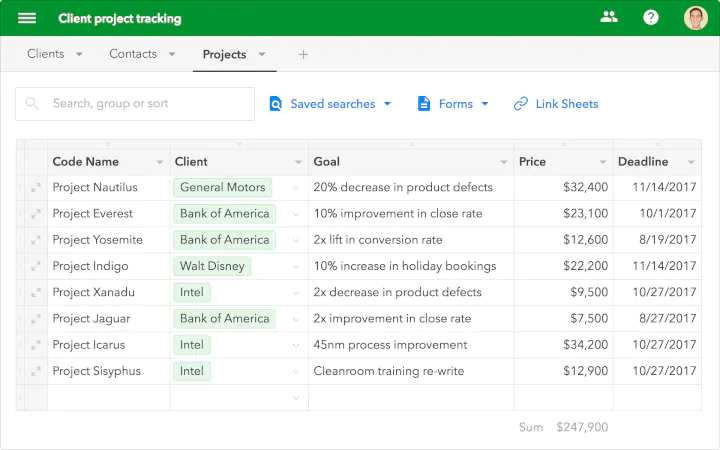Click the search magnifier icon
Viewport: 720px width, 450px height.
32,103
